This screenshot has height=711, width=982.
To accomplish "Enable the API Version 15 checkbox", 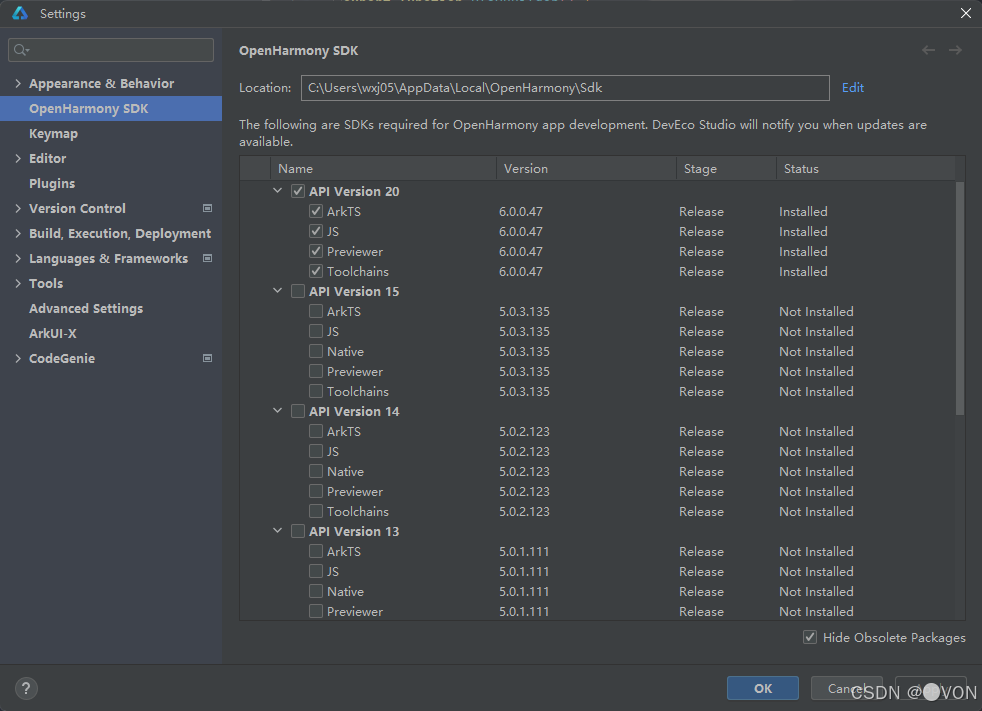I will 298,291.
